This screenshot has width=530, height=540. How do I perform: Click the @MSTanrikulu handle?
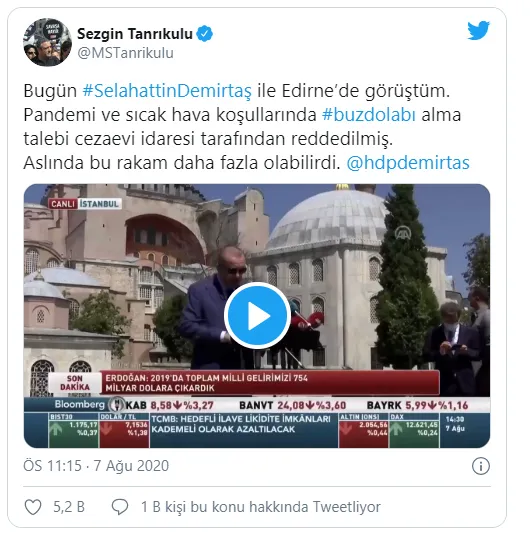[x=125, y=53]
